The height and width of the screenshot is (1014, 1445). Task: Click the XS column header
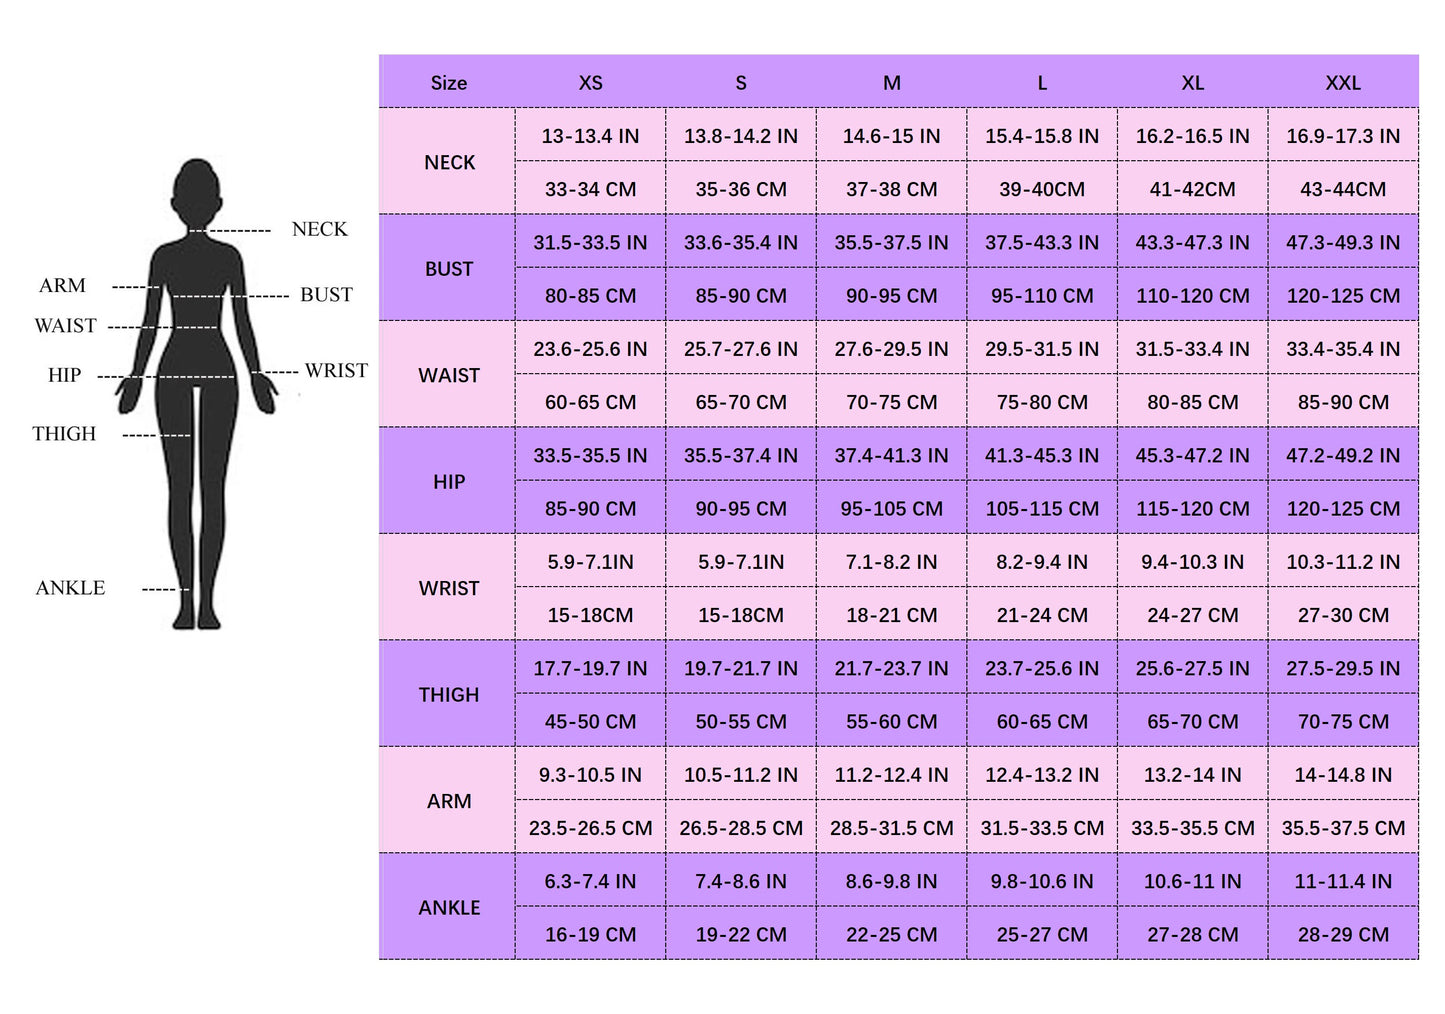pos(590,83)
